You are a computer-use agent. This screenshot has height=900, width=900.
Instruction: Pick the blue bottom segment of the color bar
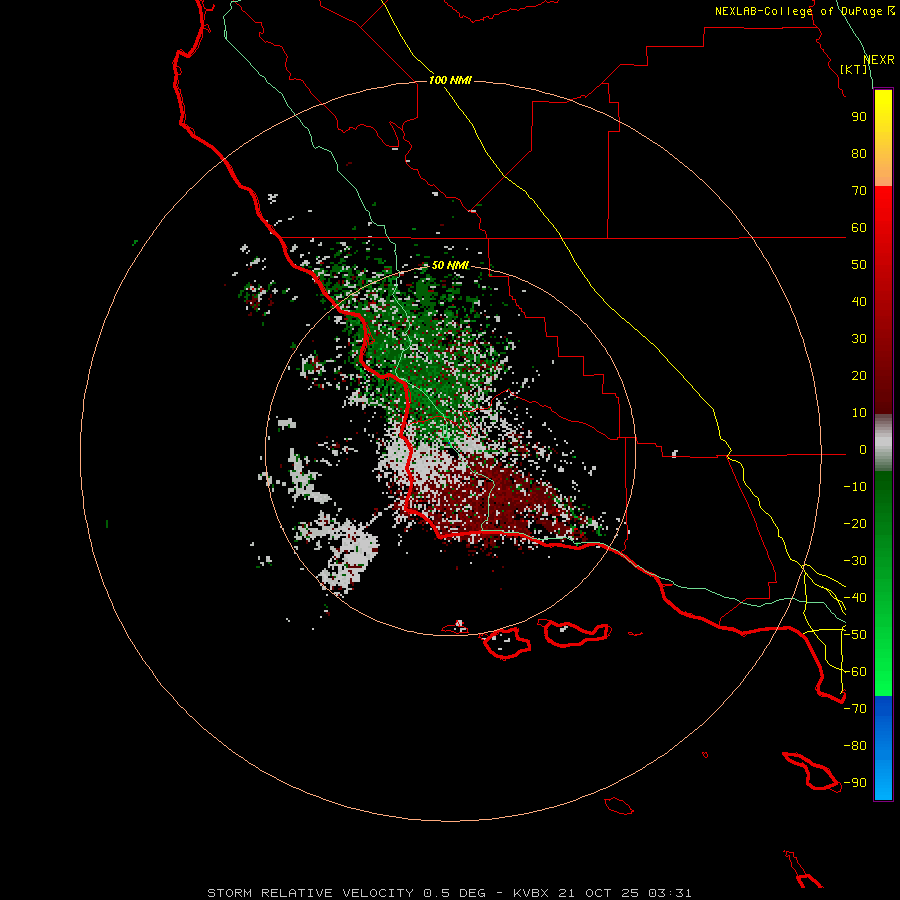[883, 748]
